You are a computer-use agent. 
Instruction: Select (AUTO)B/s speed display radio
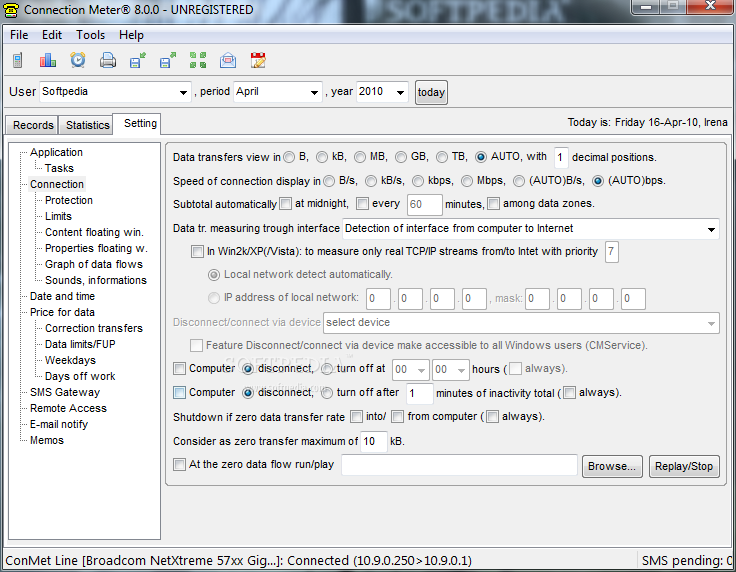(519, 181)
